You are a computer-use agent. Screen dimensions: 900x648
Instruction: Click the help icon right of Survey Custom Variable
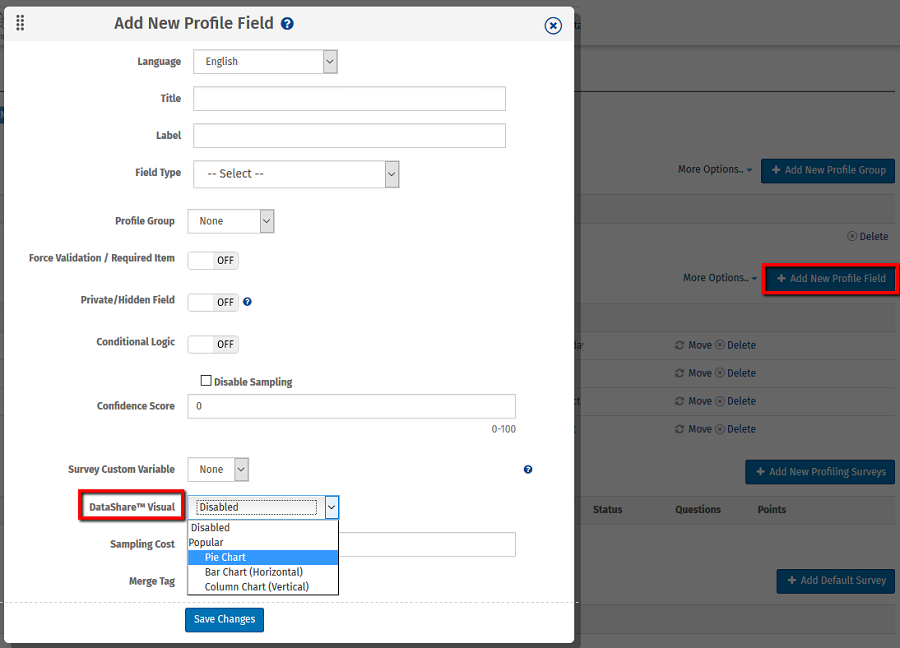528,469
